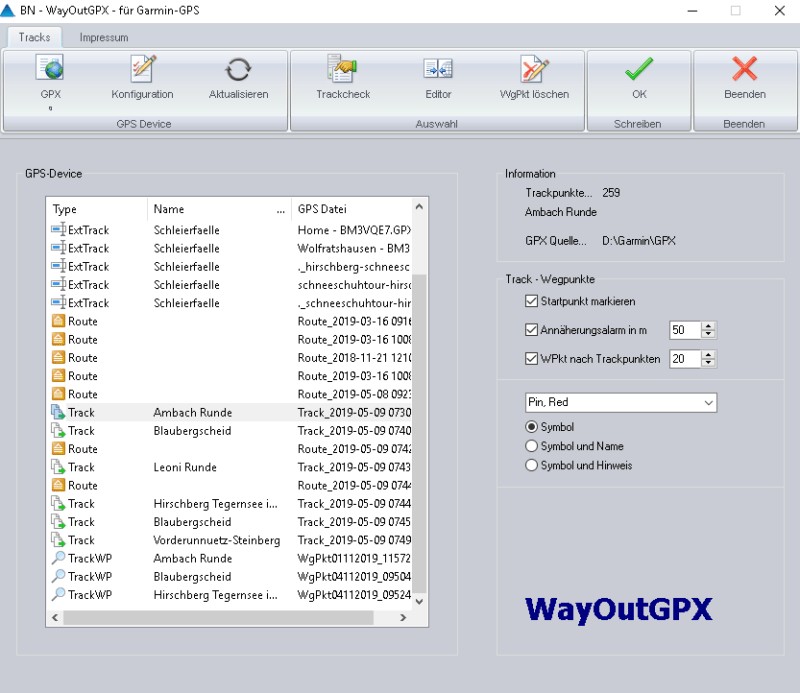Image resolution: width=800 pixels, height=693 pixels.
Task: Click the Aktualisieren refresh icon
Action: tap(239, 70)
